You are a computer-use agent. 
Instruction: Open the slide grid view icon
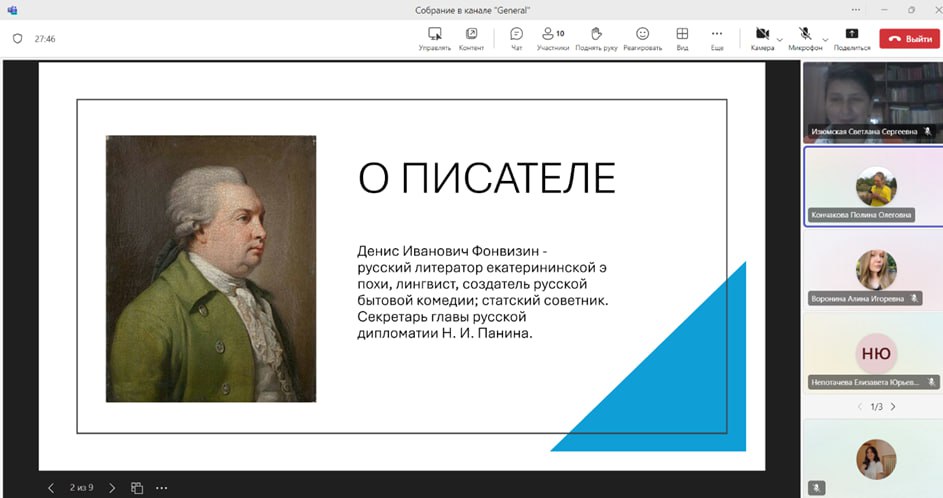coord(137,488)
